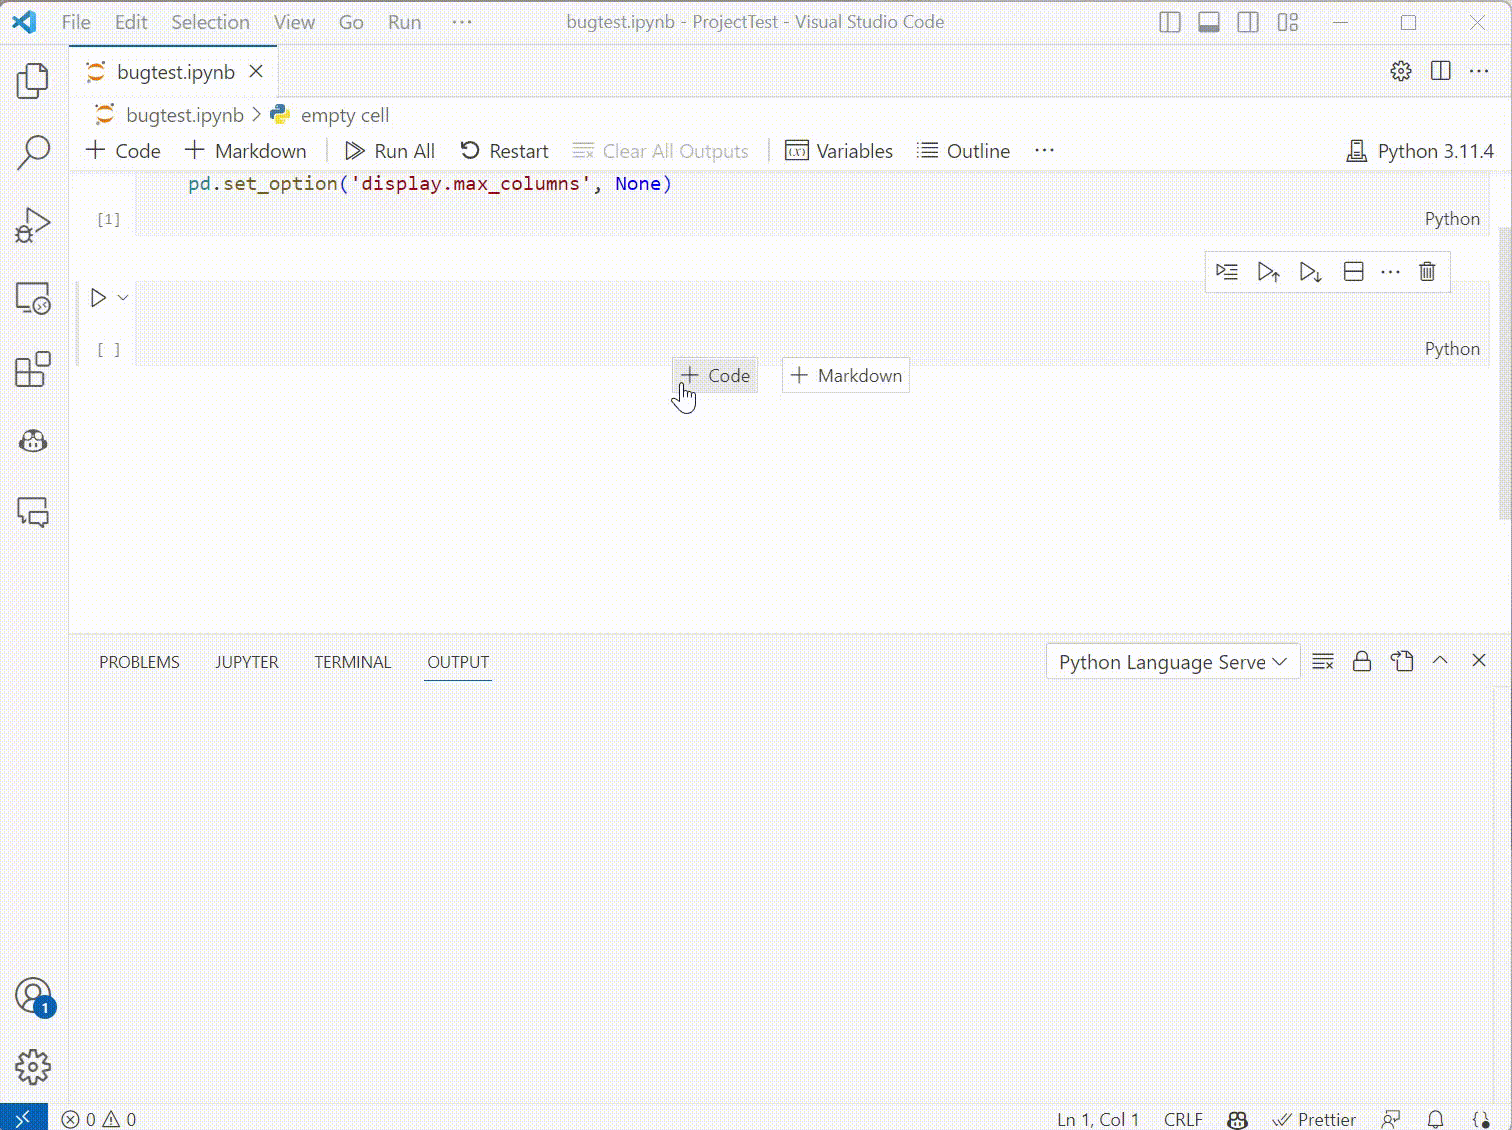Viewport: 1512px width, 1130px height.
Task: Open notebook settings via gear icon
Action: coord(1400,71)
